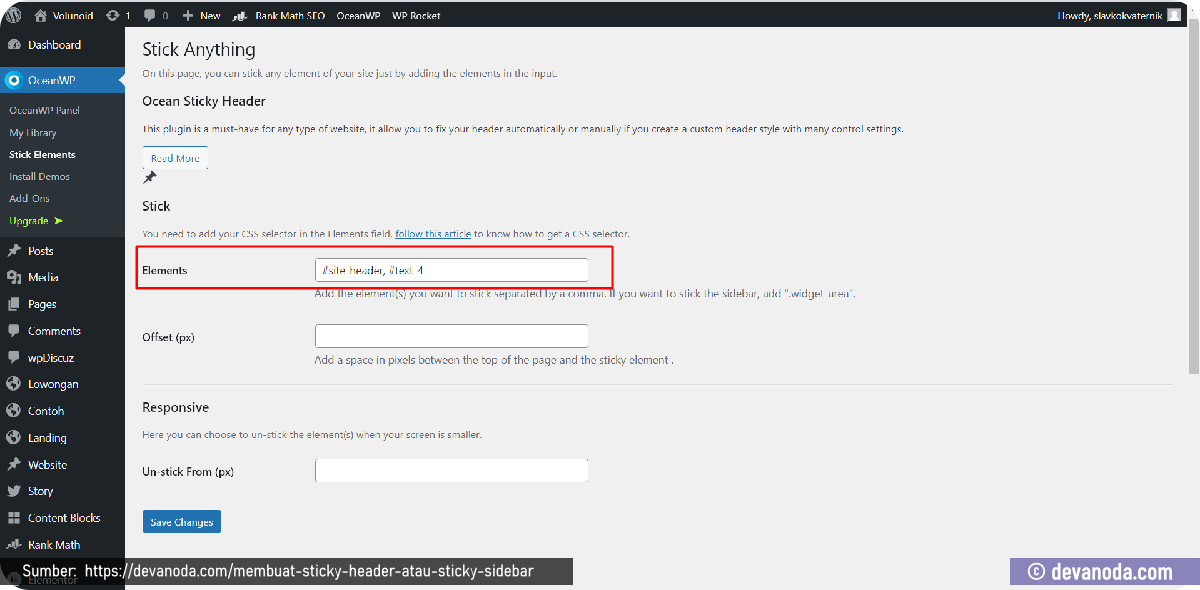Open the OceanWP Panel submenu item

(x=44, y=110)
